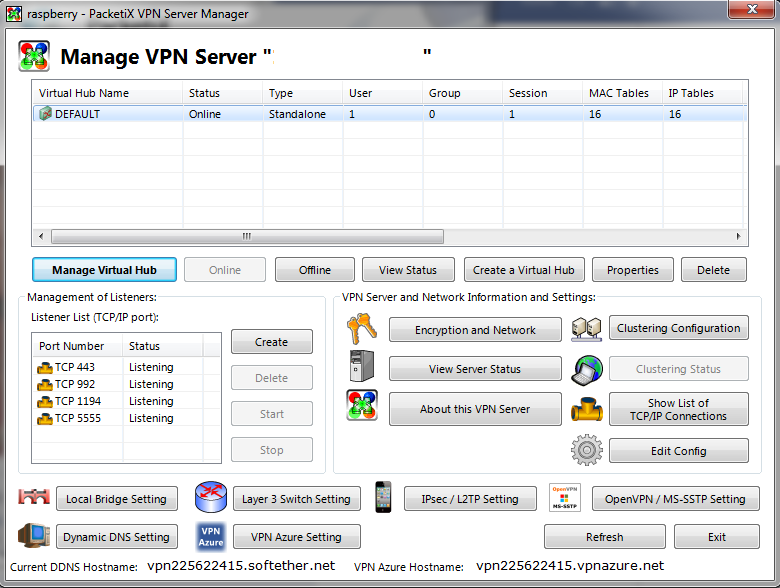780x588 pixels.
Task: Click the monitor icon beside Dynamic DNS Setting
Action: pyautogui.click(x=34, y=536)
